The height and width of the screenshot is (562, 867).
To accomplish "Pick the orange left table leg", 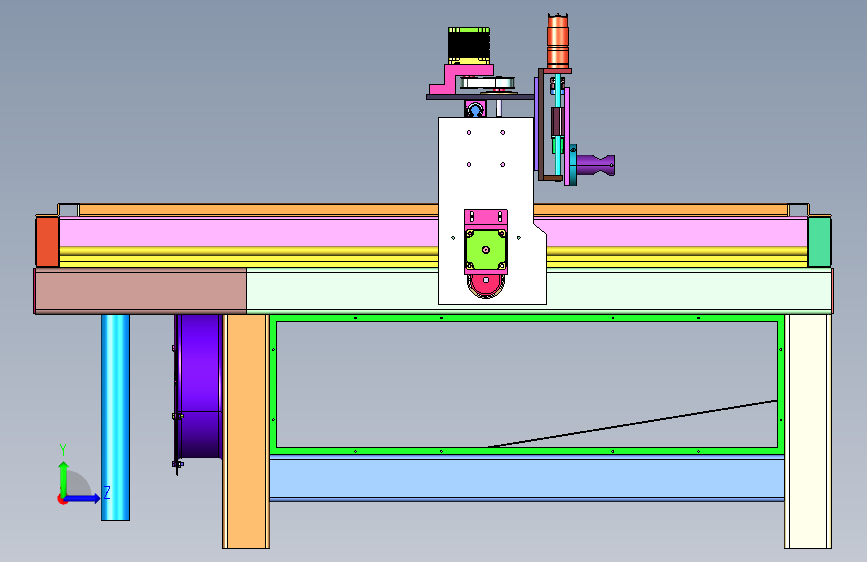I will coord(246,431).
